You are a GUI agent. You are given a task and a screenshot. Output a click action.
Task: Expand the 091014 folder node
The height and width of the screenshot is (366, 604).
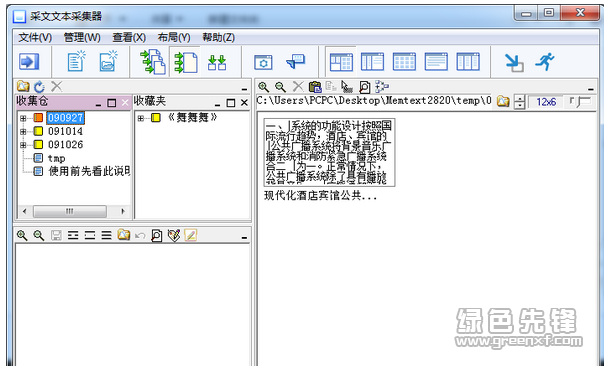tap(23, 132)
